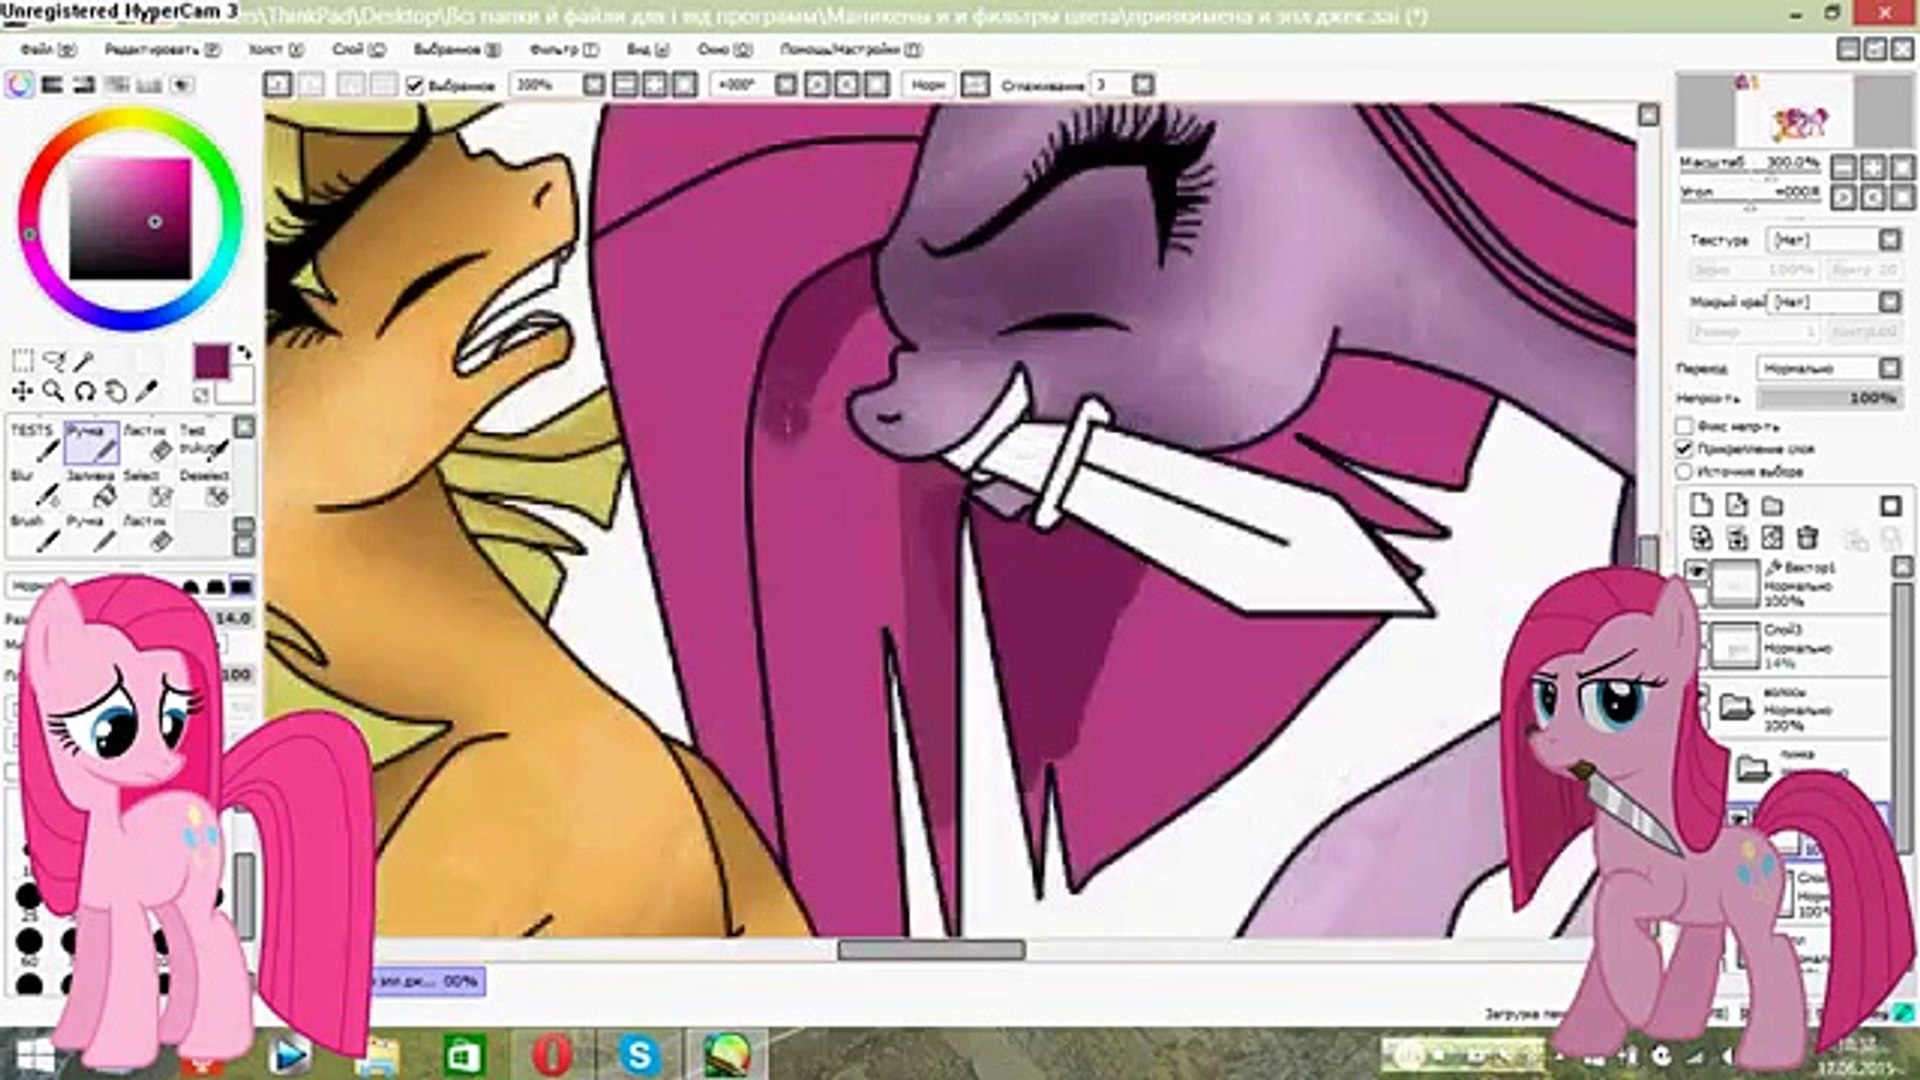Select the Слой3 layer
Image resolution: width=1920 pixels, height=1080 pixels.
tap(1795, 645)
